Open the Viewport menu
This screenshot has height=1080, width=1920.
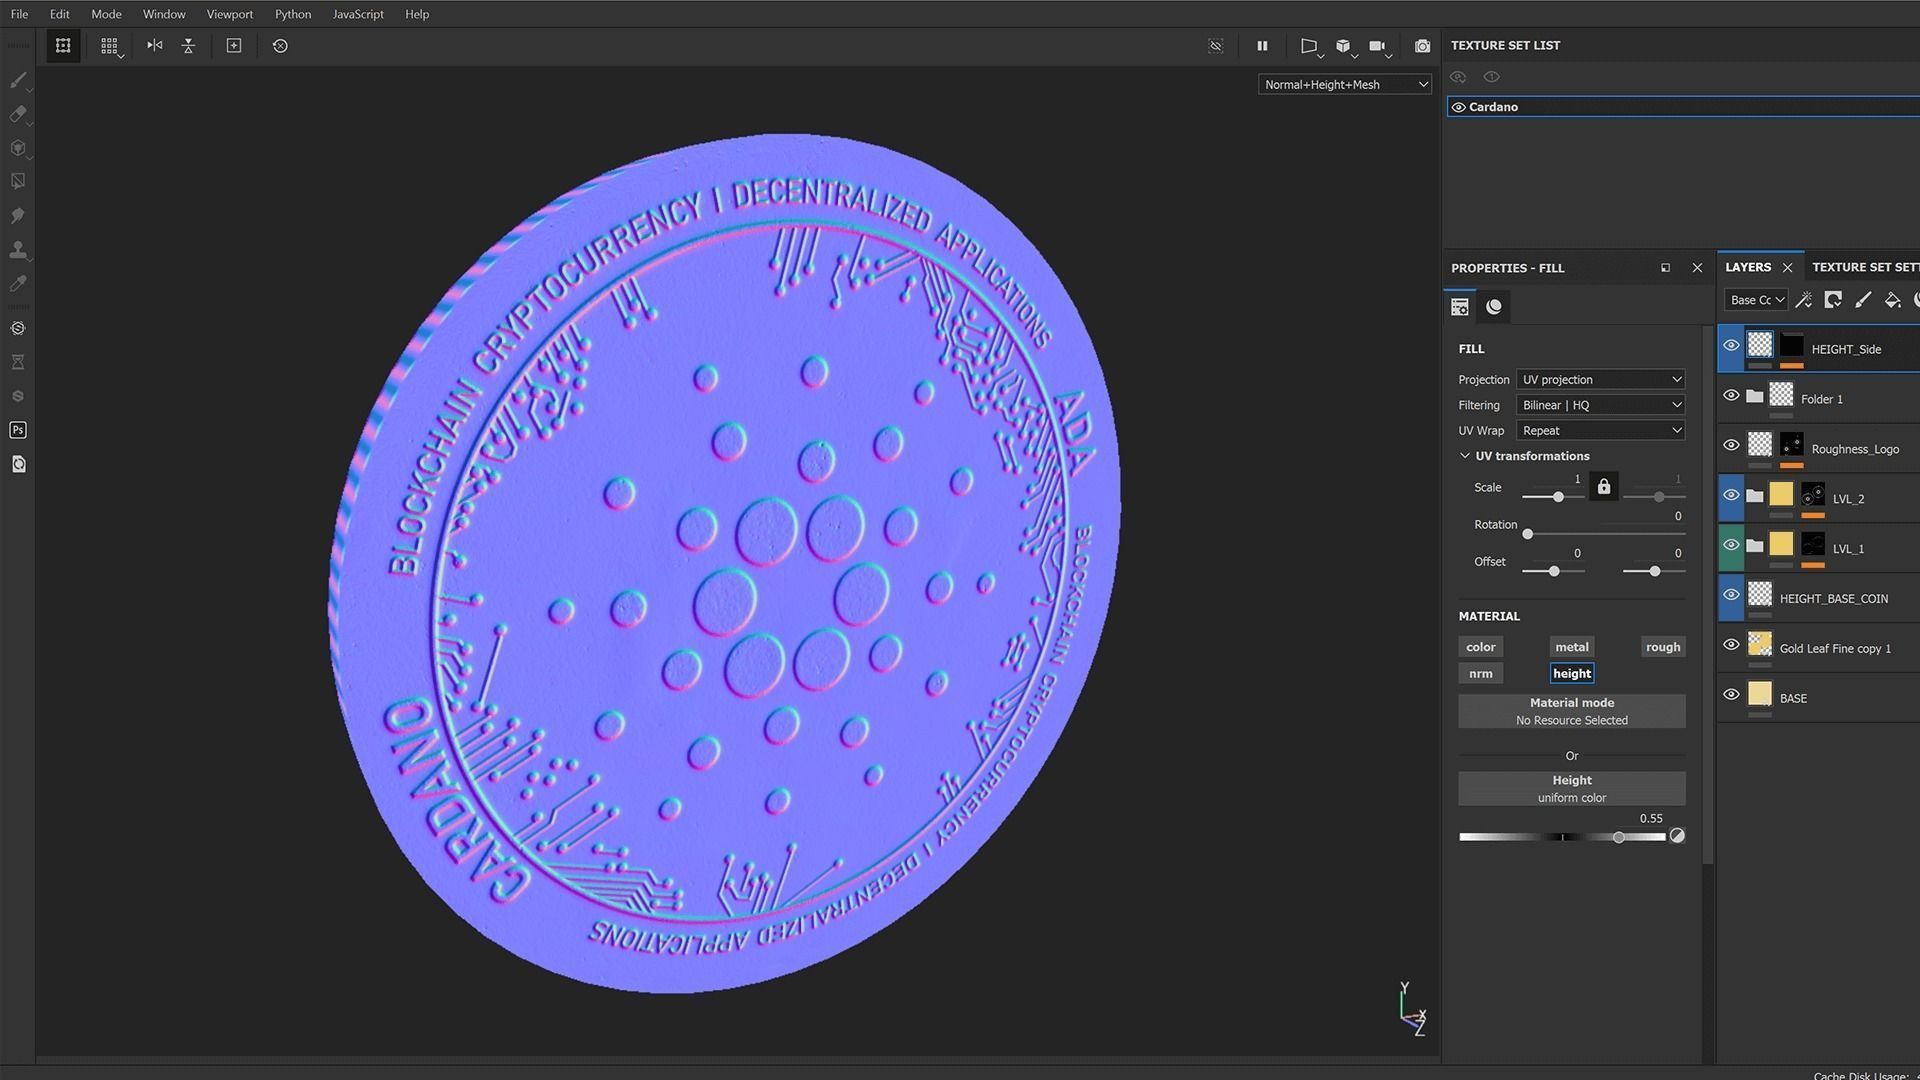(229, 14)
